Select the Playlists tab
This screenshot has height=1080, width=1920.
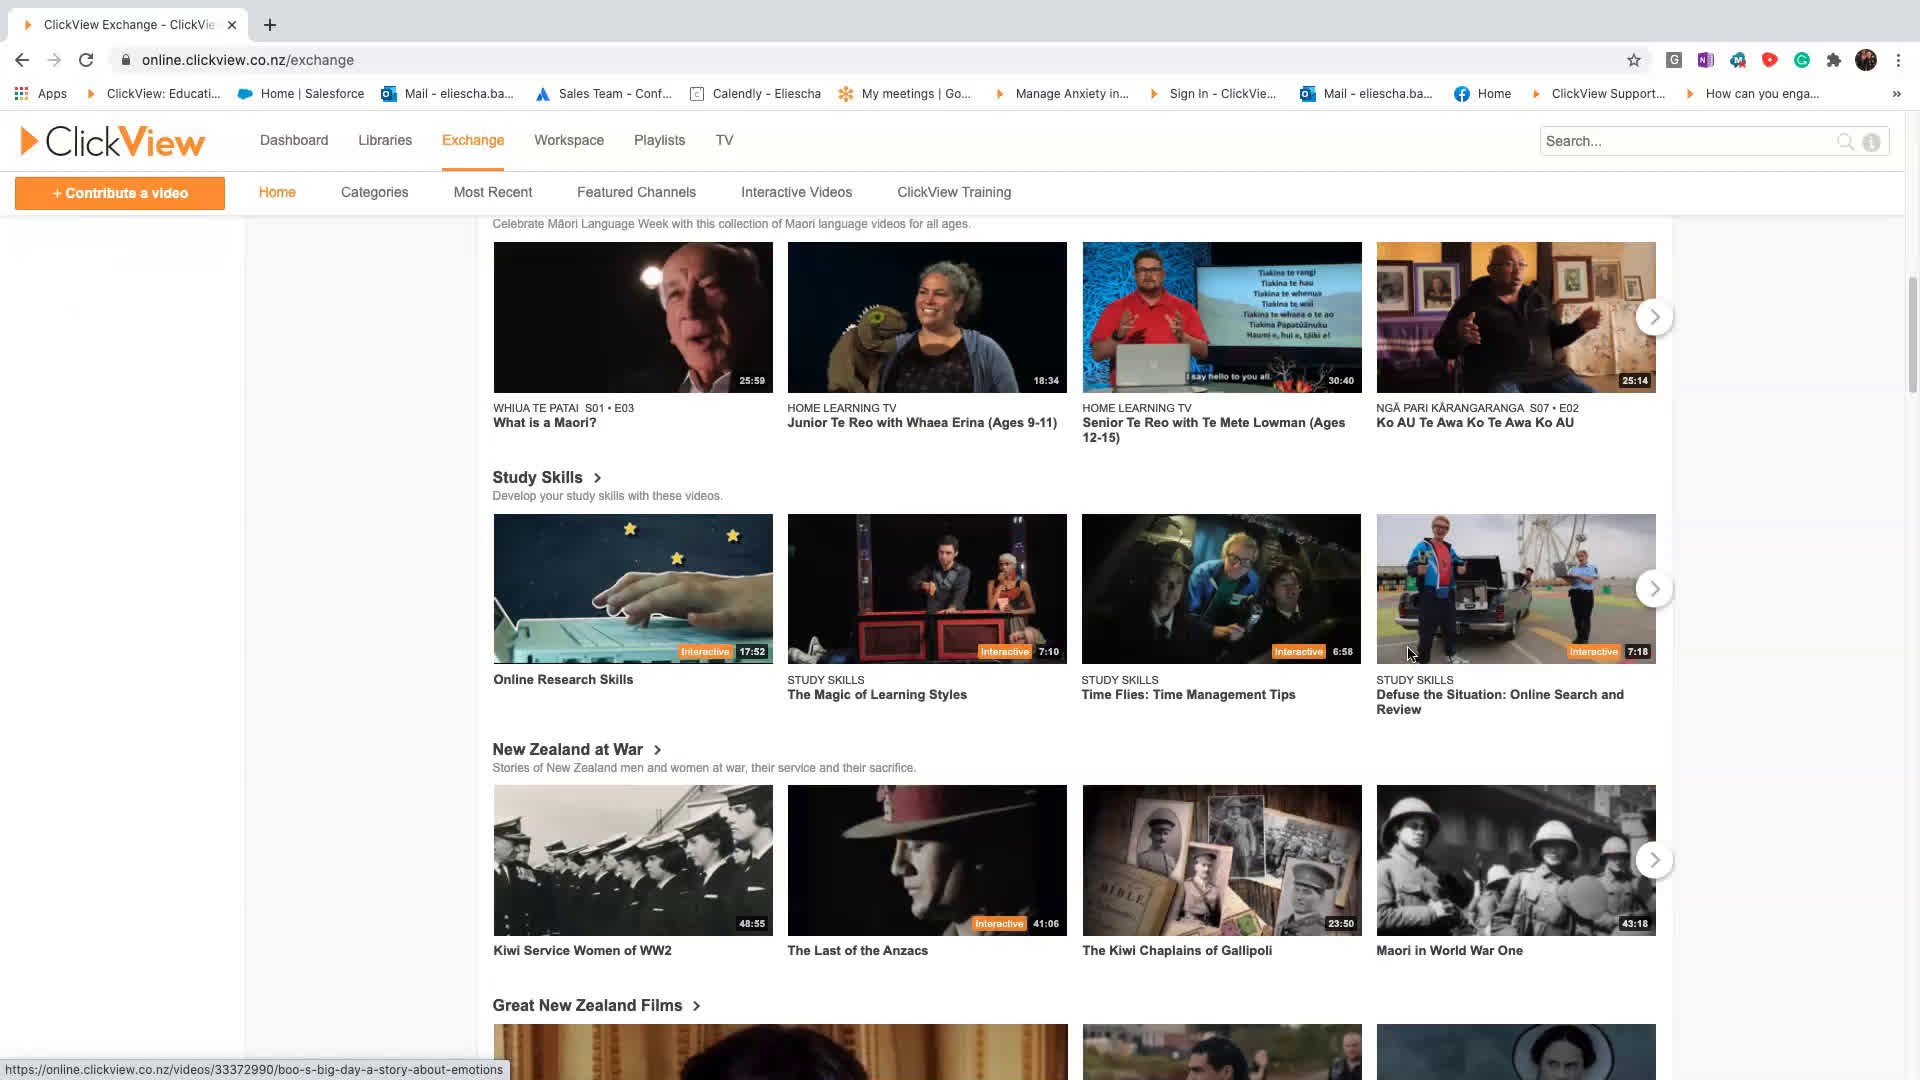click(659, 140)
